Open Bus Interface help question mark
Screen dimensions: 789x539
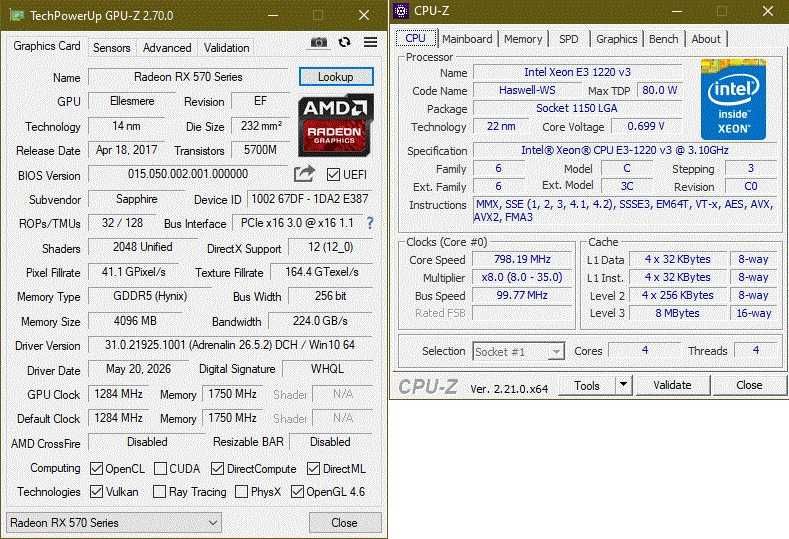coord(370,223)
